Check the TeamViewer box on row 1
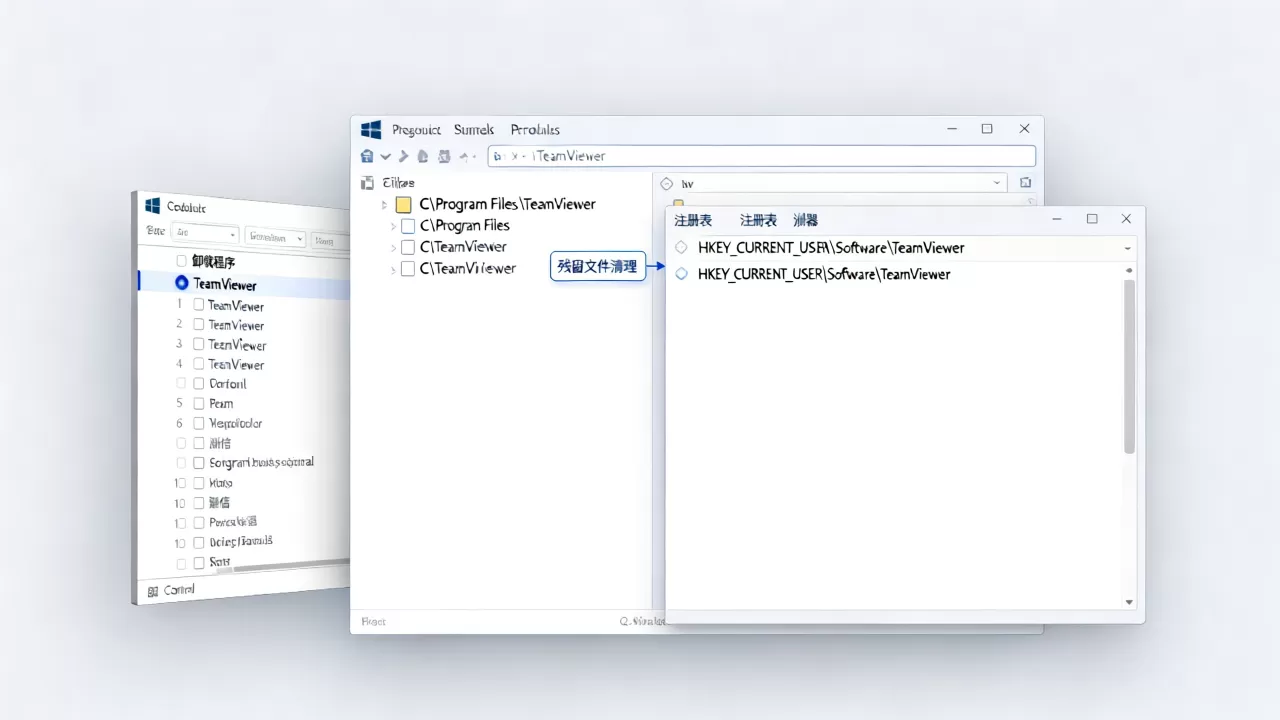1280x720 pixels. tap(199, 305)
